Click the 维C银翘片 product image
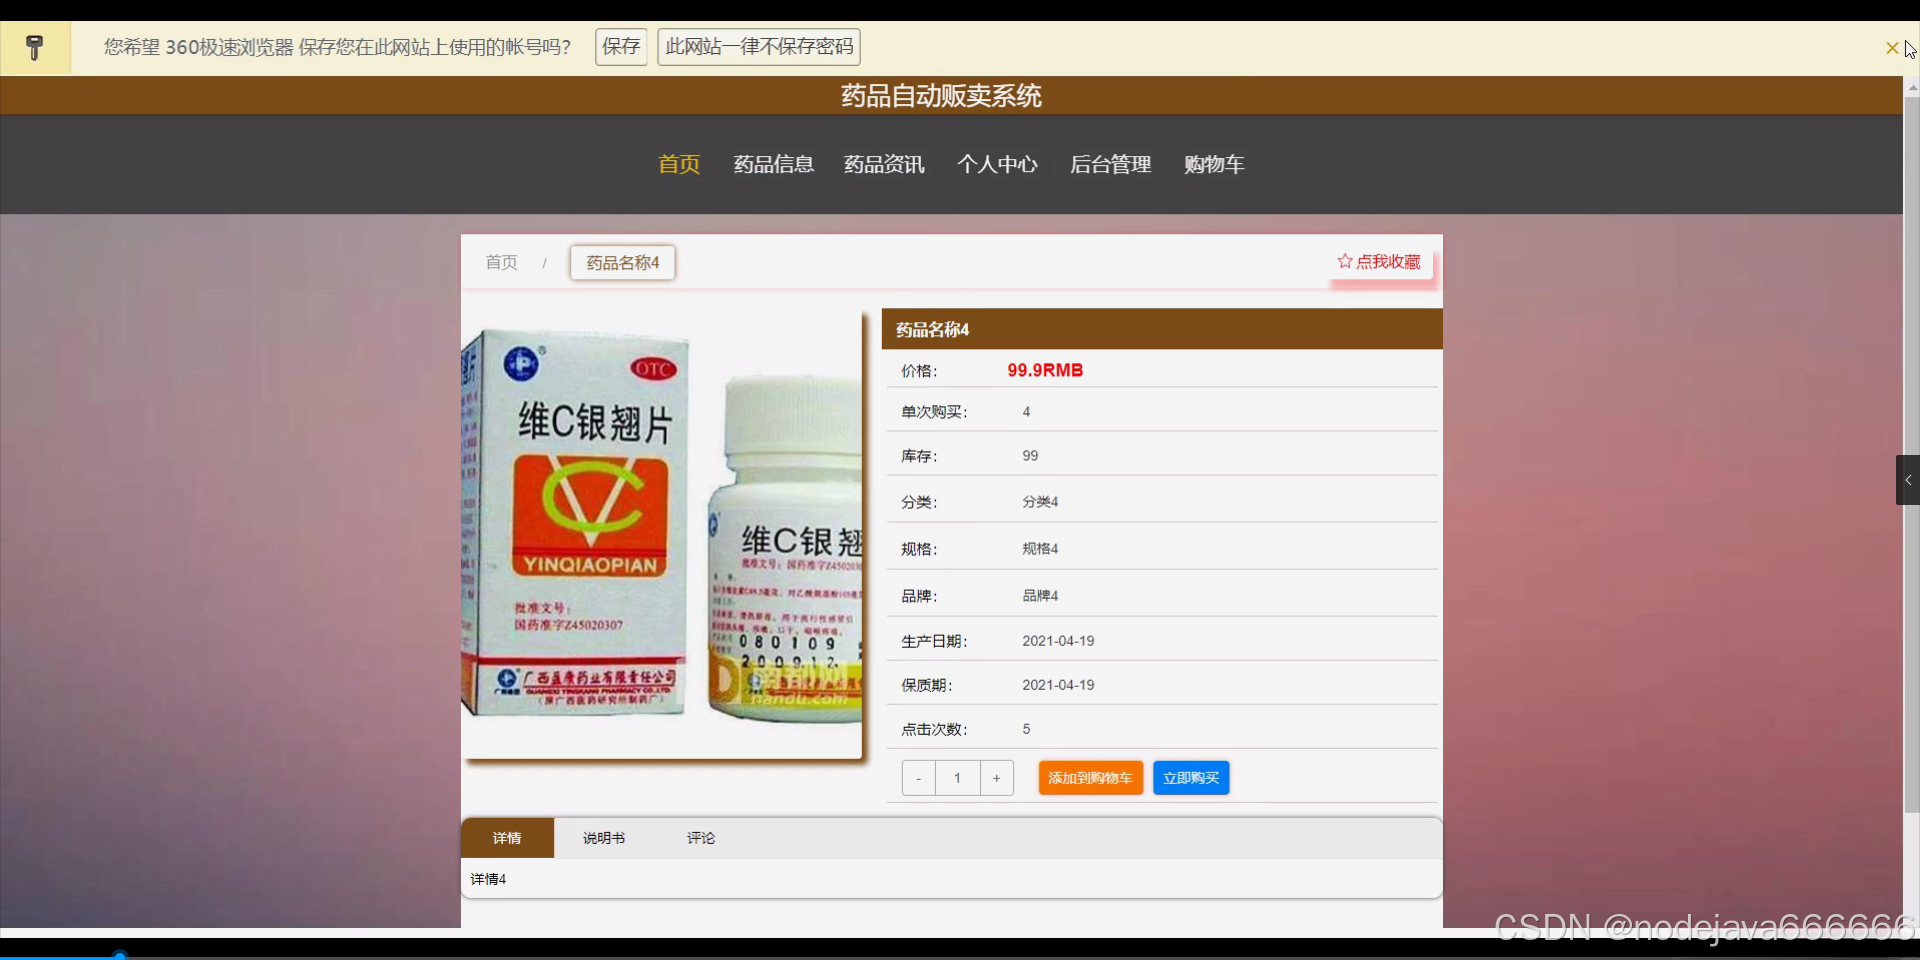 pos(661,535)
